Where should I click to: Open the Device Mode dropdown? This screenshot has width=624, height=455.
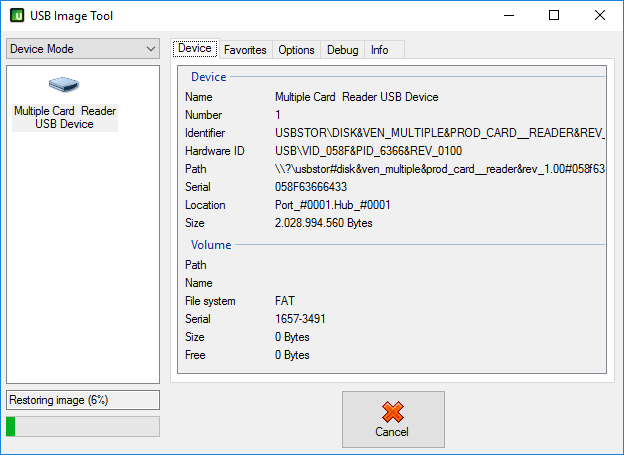click(83, 49)
